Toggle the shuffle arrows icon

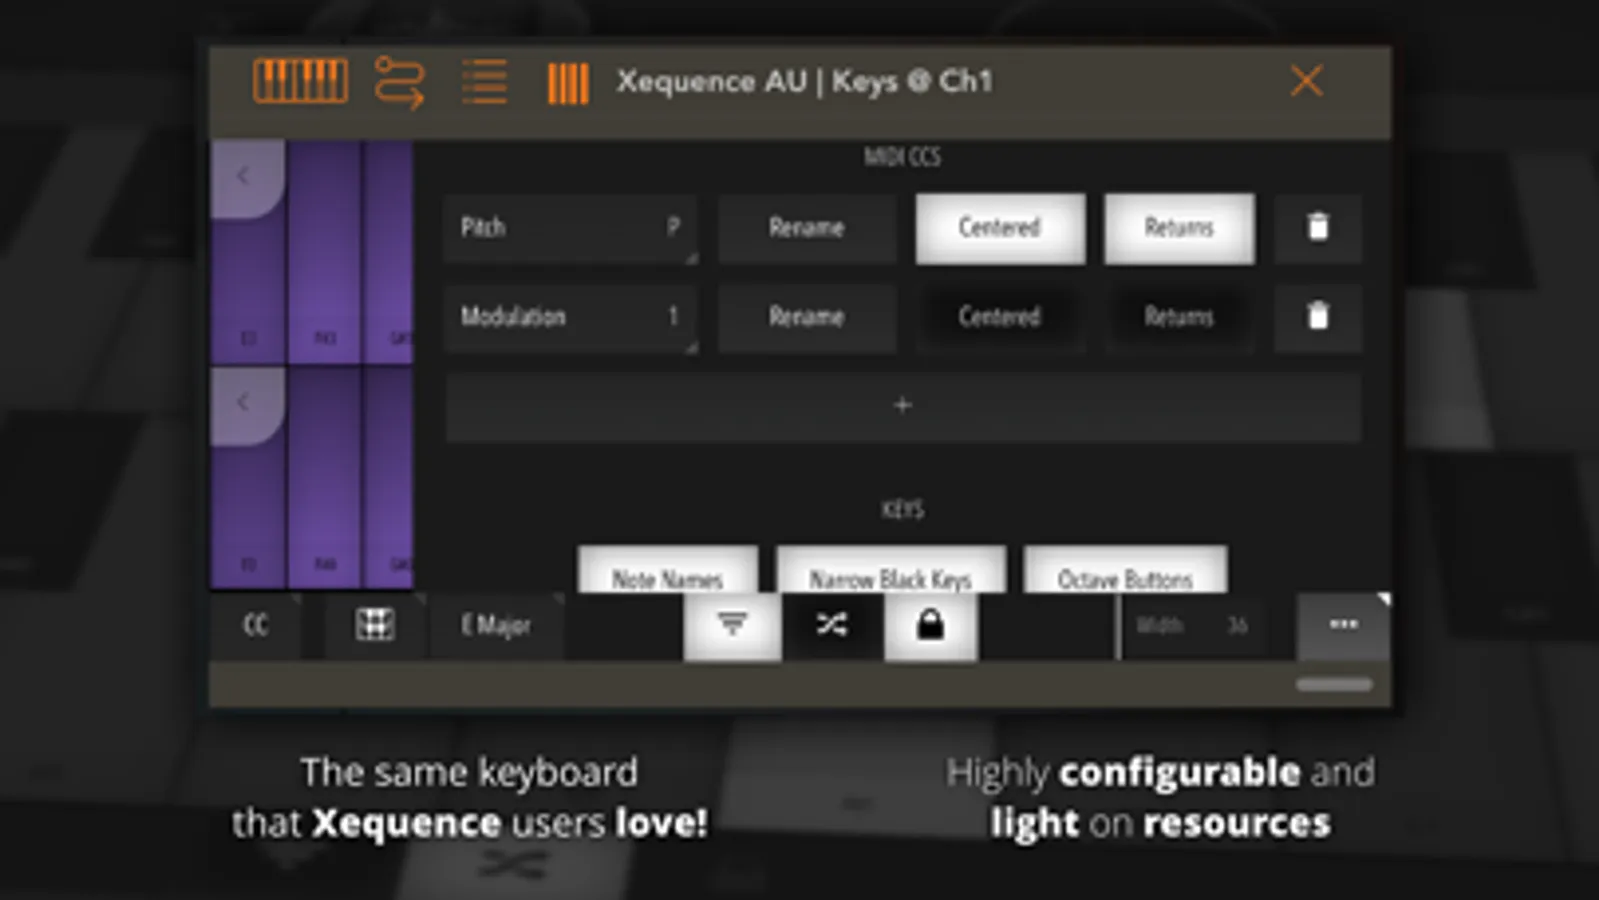point(832,626)
